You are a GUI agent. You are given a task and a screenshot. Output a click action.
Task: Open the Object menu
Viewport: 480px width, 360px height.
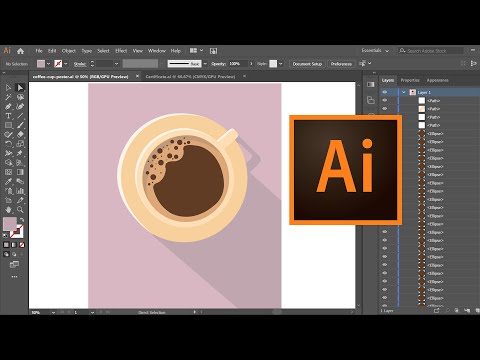point(69,51)
